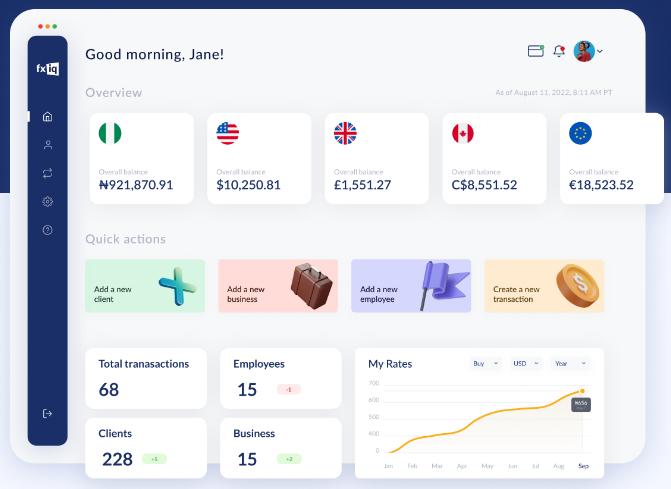The width and height of the screenshot is (671, 489).
Task: Click the Business count 15
Action: pos(247,459)
